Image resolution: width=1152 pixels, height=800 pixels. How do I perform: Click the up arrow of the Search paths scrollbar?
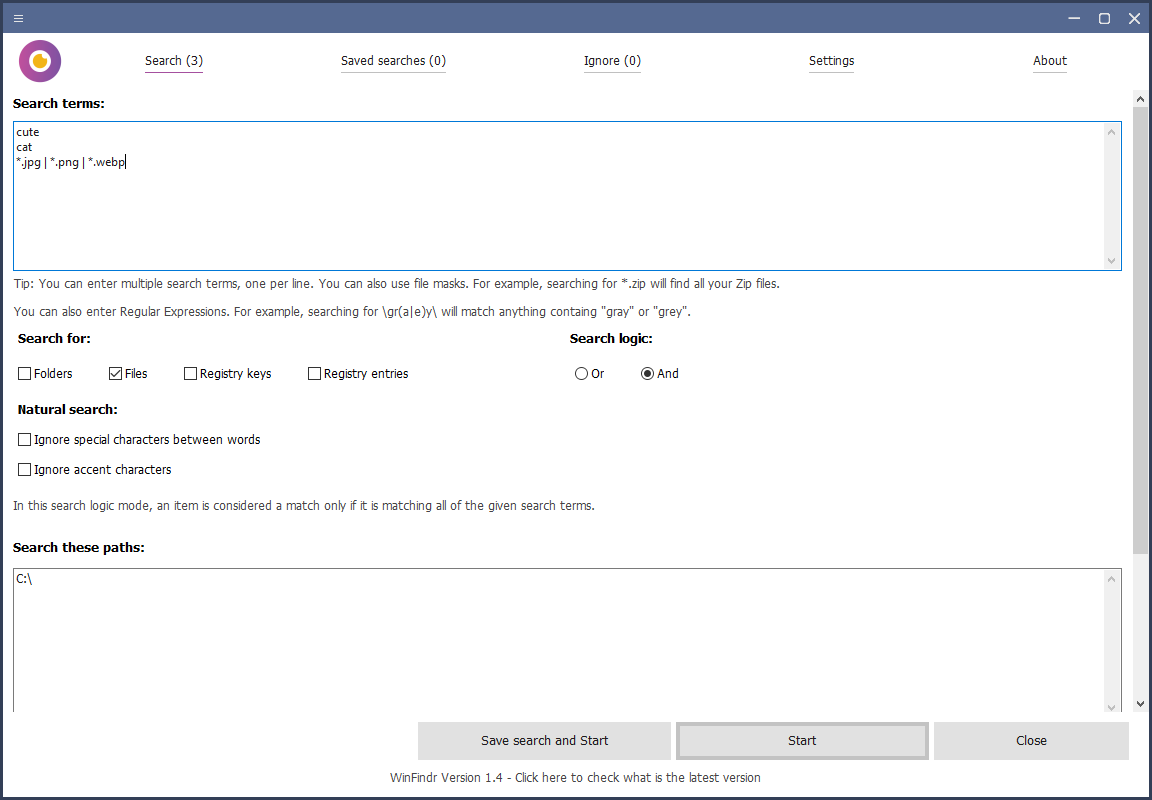pyautogui.click(x=1111, y=579)
